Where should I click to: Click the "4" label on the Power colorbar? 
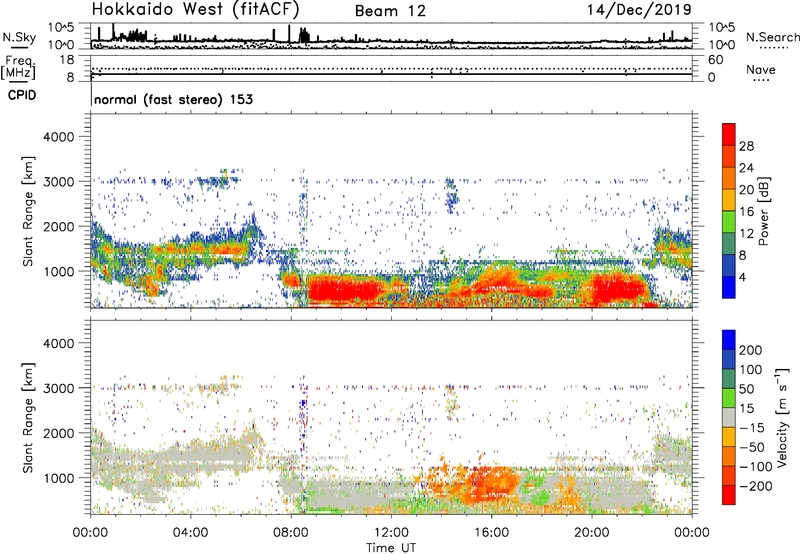[742, 277]
